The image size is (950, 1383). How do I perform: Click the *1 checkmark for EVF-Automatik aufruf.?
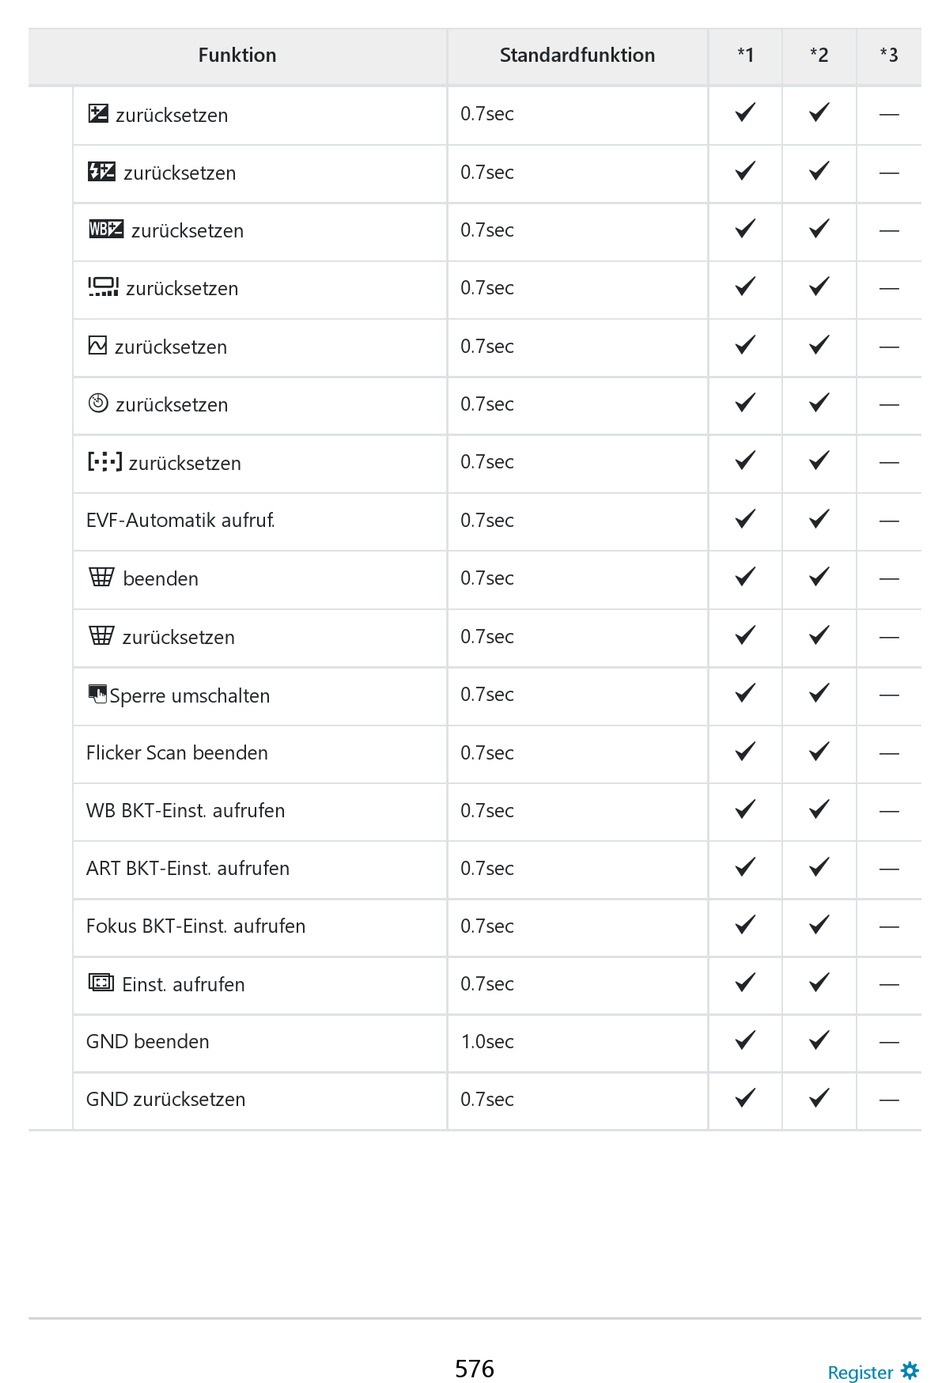[x=745, y=519]
